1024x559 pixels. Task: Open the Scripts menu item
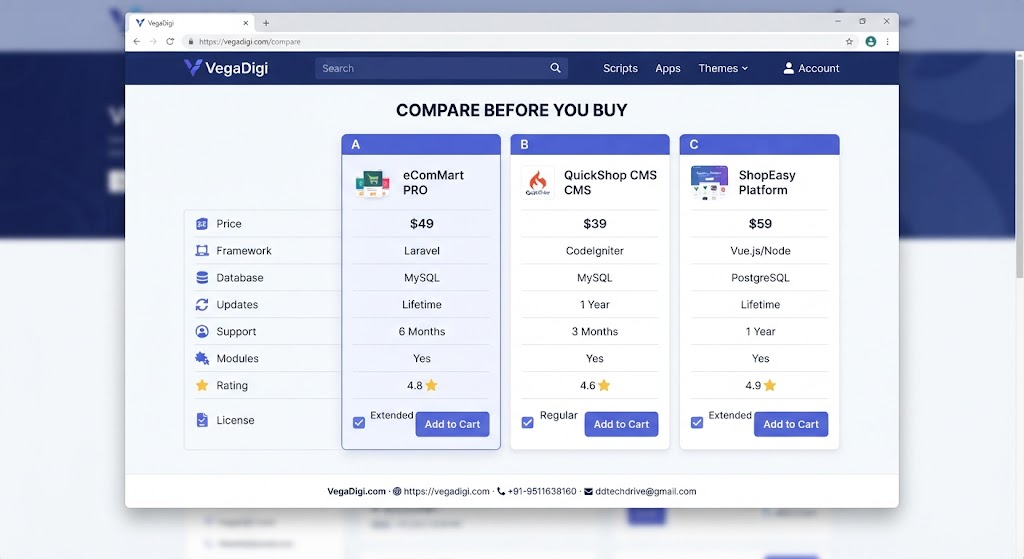pos(620,68)
